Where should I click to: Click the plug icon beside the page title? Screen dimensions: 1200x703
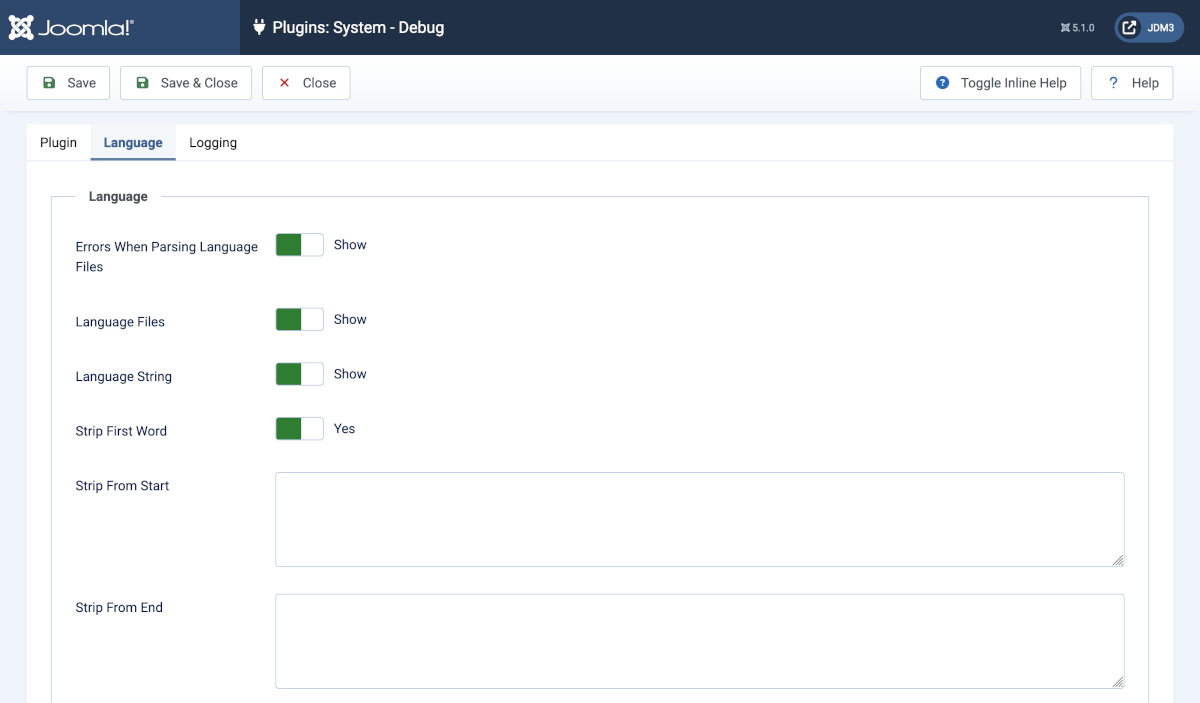pyautogui.click(x=260, y=27)
